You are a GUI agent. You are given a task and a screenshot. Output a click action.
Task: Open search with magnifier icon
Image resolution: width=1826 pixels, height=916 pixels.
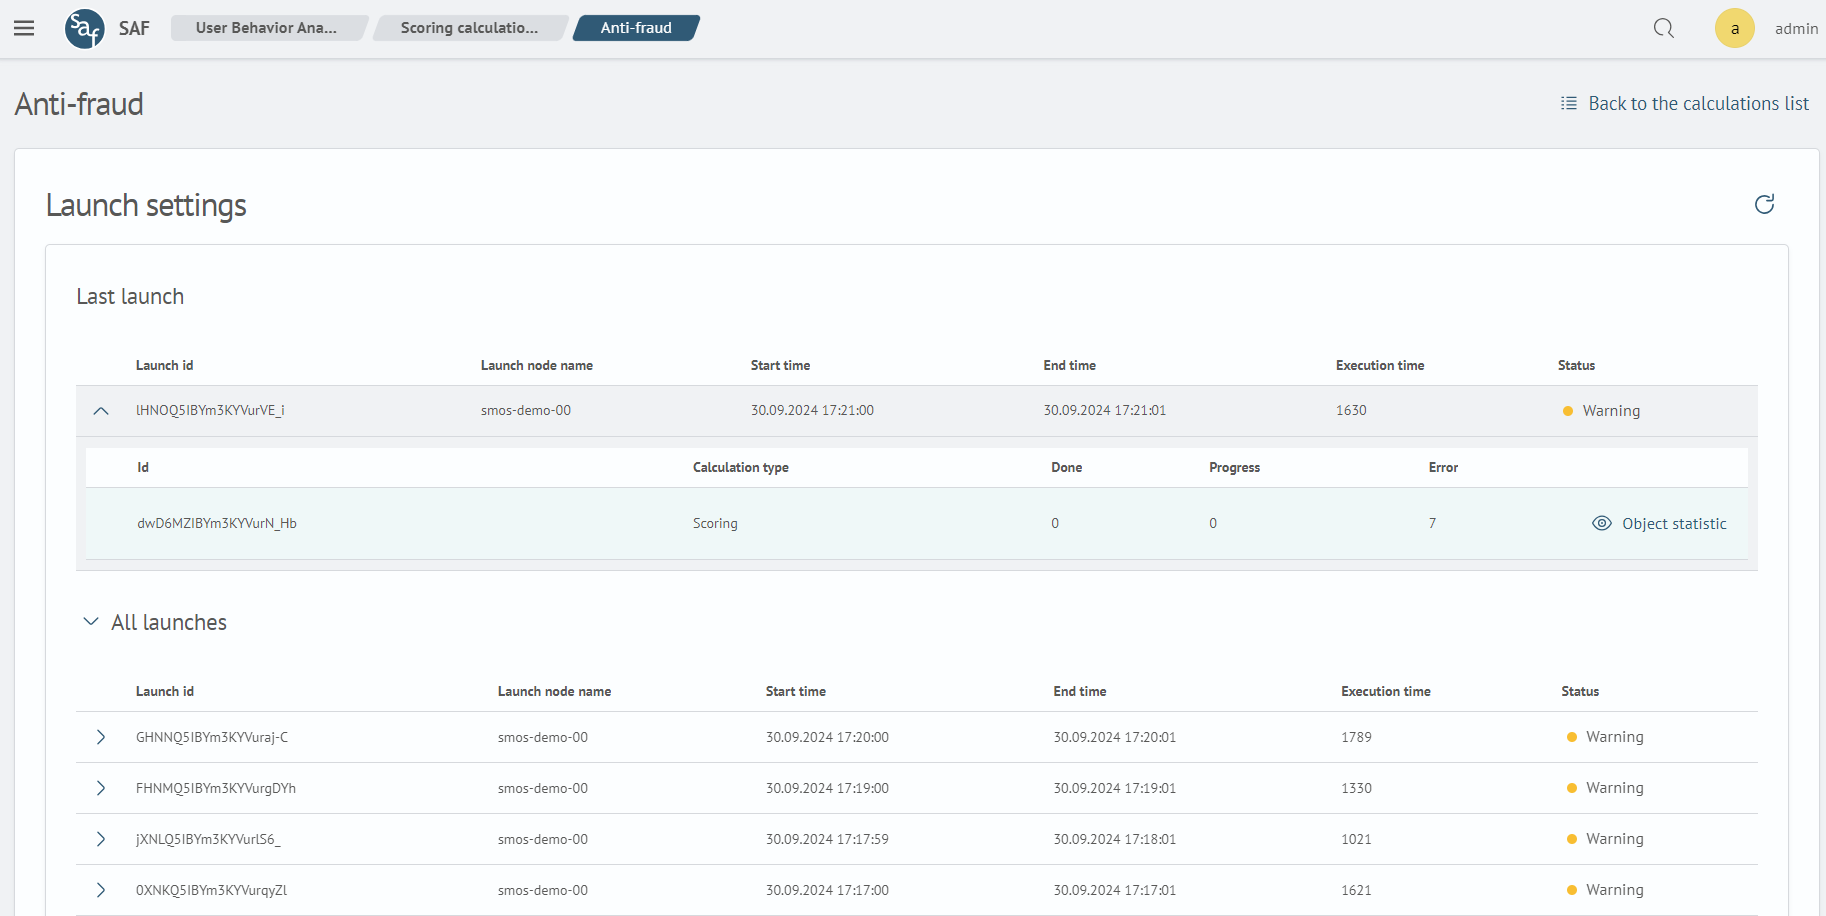coord(1664,28)
